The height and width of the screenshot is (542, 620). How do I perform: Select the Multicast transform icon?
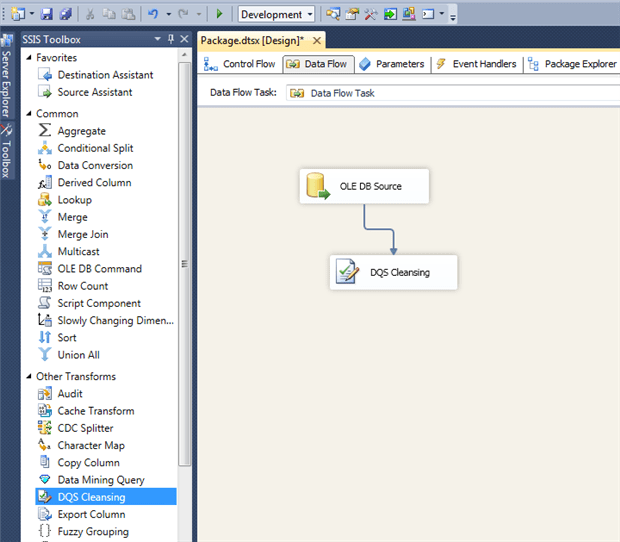tap(45, 251)
